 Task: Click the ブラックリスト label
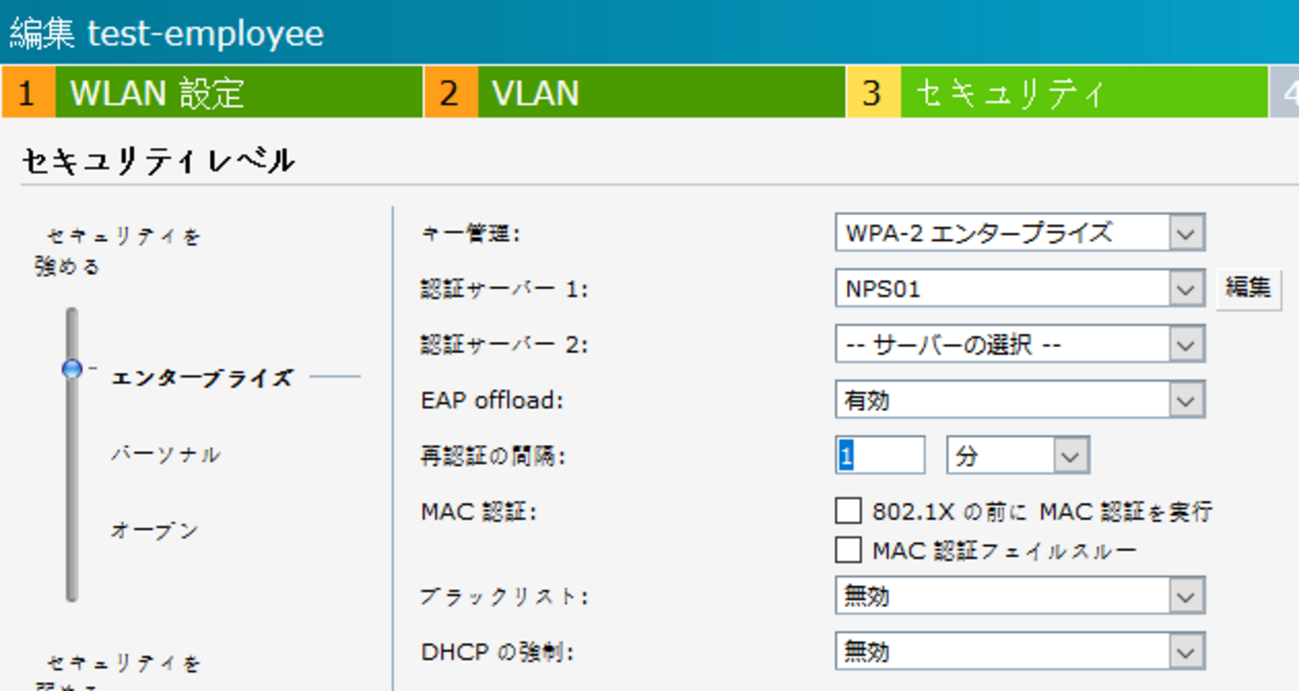point(504,596)
